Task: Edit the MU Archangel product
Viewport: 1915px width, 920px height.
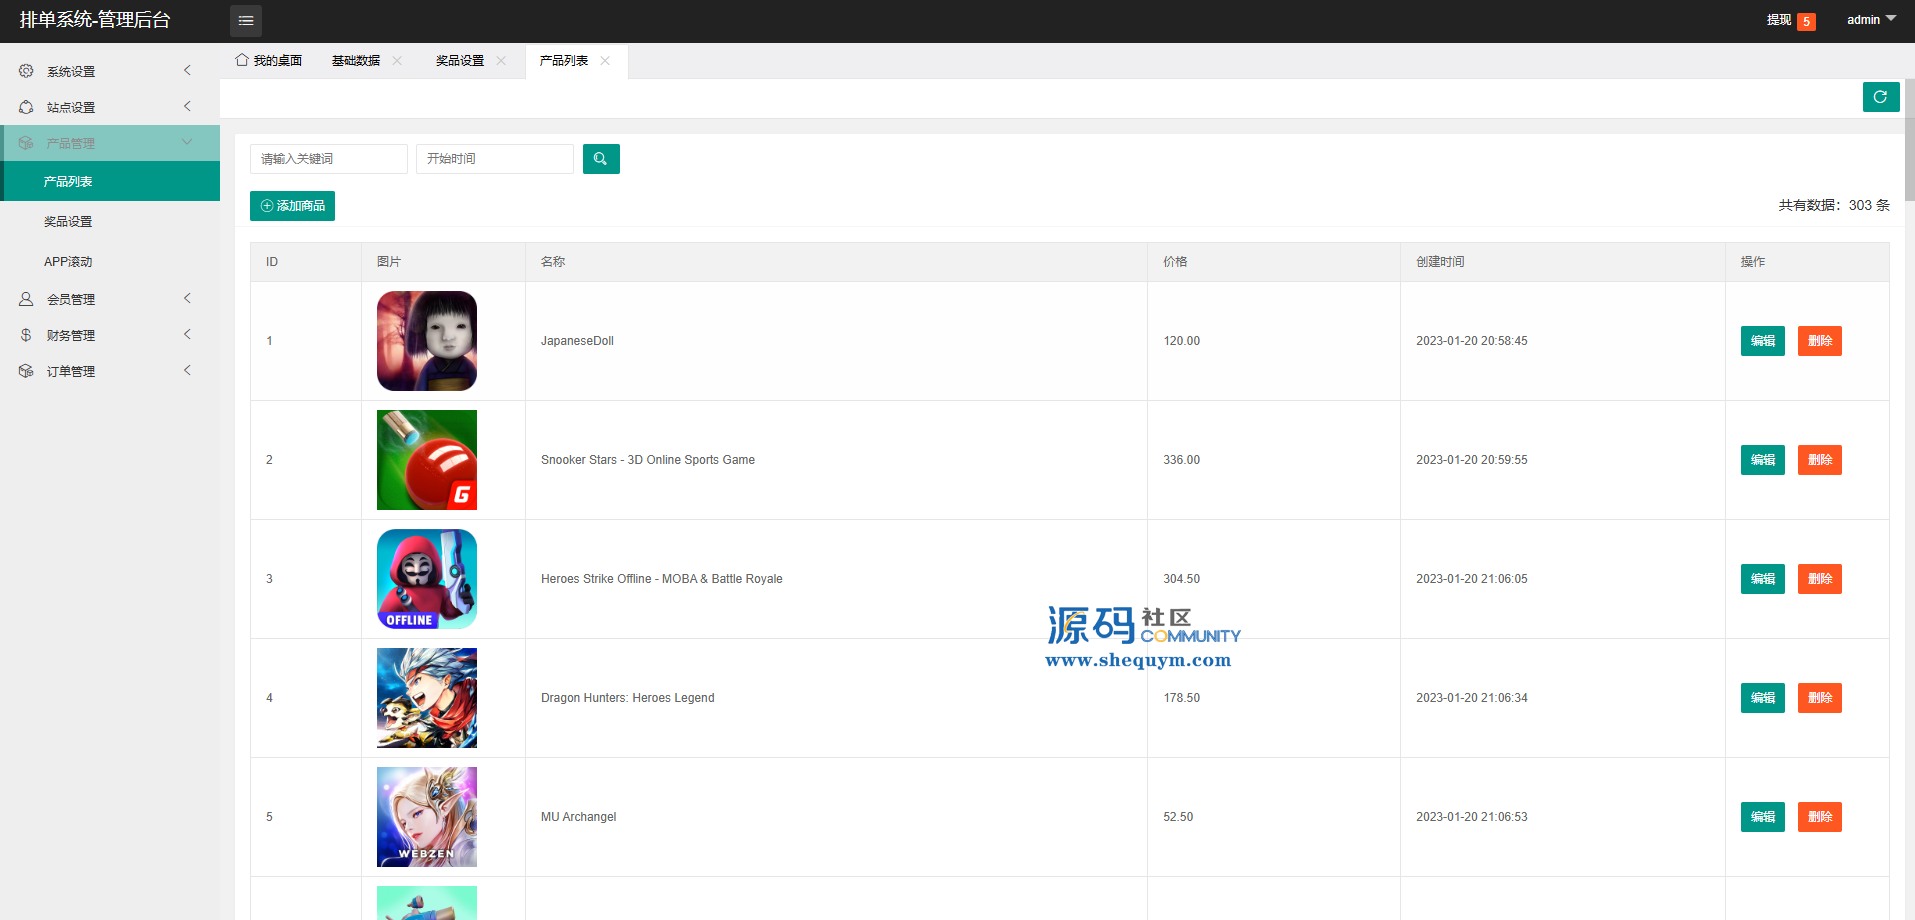Action: (x=1763, y=817)
